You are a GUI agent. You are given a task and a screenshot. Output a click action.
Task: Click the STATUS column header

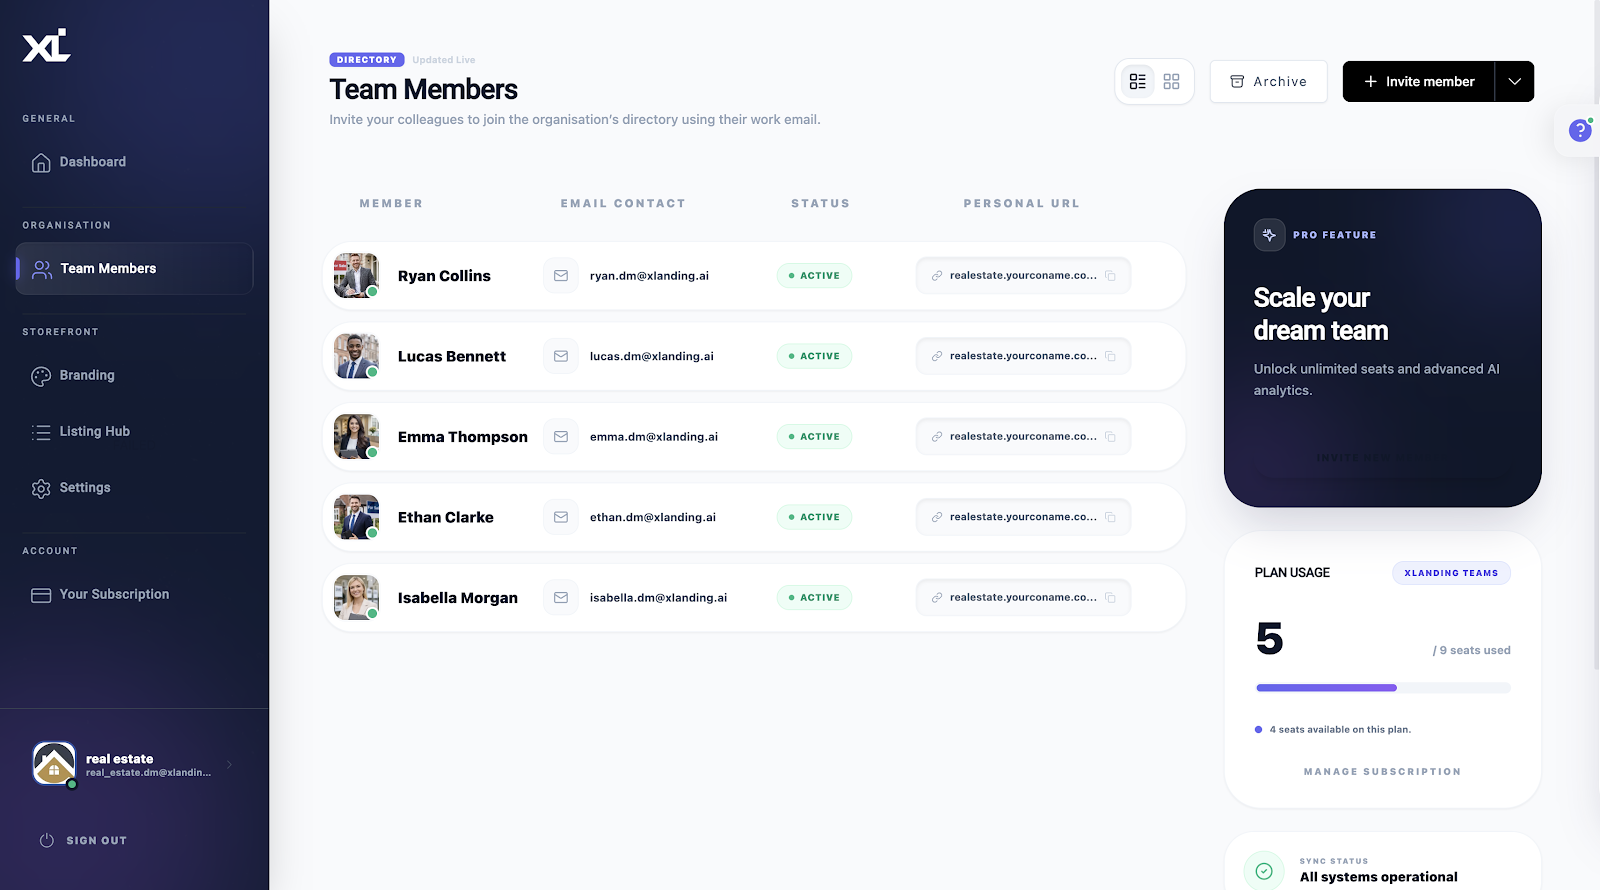[x=821, y=204]
